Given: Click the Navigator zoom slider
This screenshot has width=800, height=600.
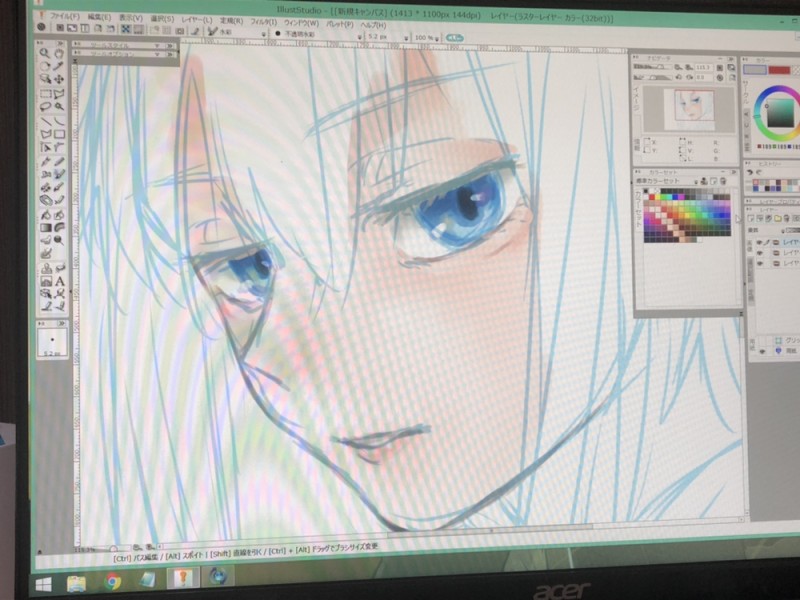Looking at the screenshot, I should tap(652, 67).
